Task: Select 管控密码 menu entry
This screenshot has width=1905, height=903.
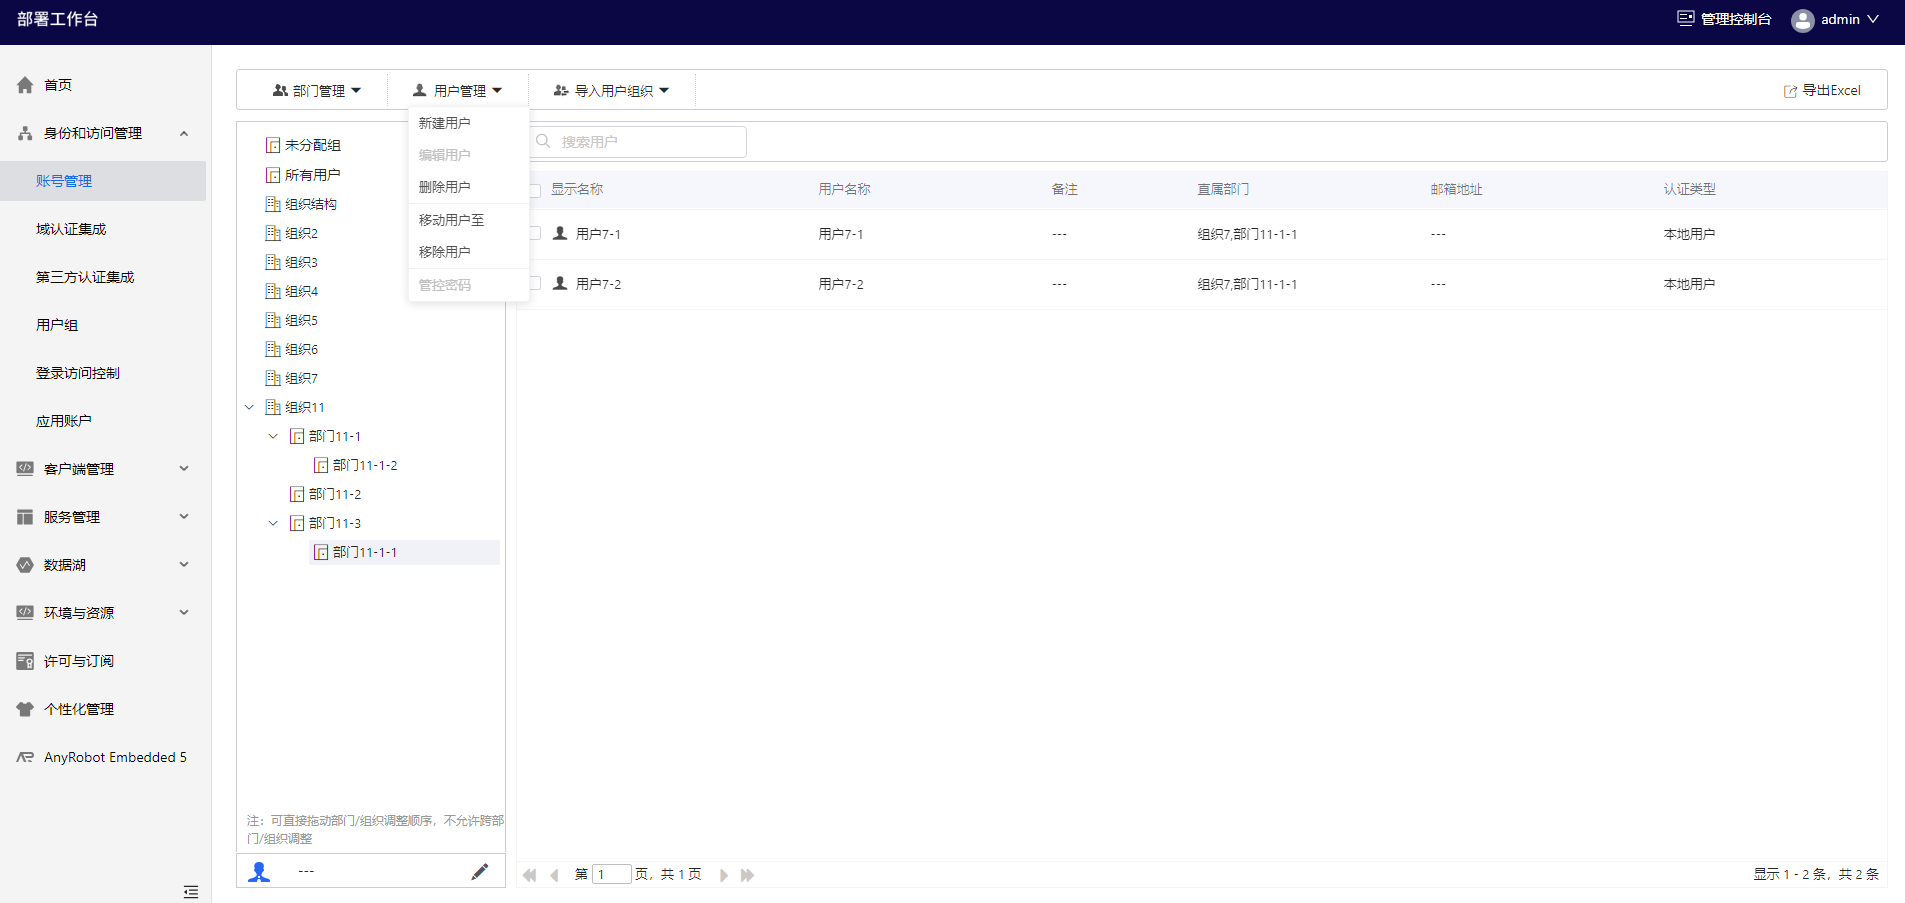Action: click(468, 285)
